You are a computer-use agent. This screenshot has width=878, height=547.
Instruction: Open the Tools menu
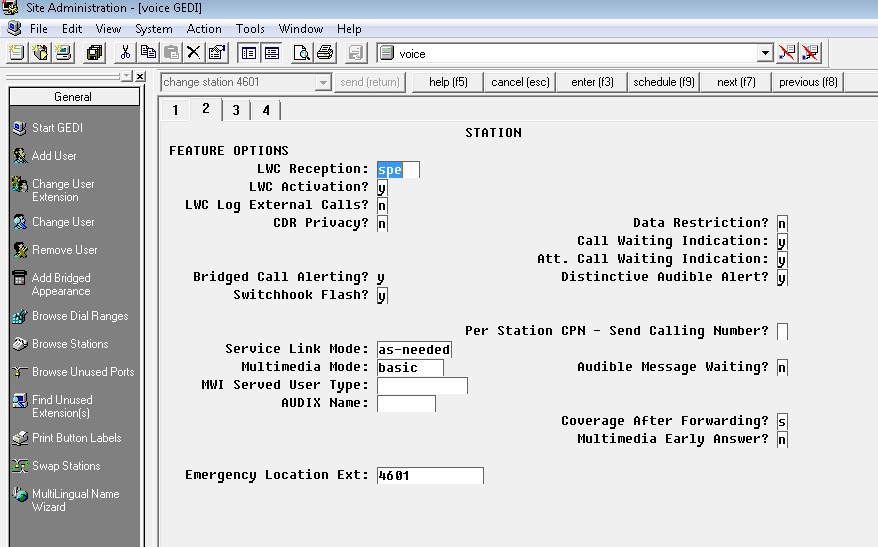click(x=250, y=29)
